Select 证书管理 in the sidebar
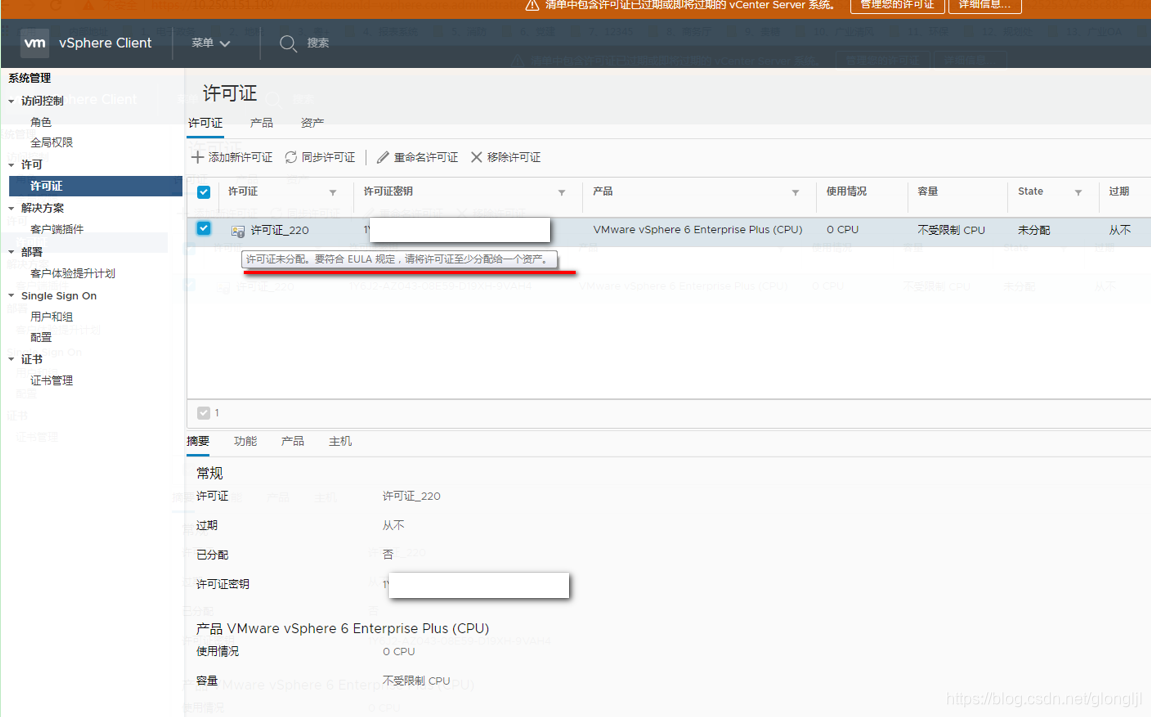The width and height of the screenshot is (1151, 717). (x=51, y=380)
